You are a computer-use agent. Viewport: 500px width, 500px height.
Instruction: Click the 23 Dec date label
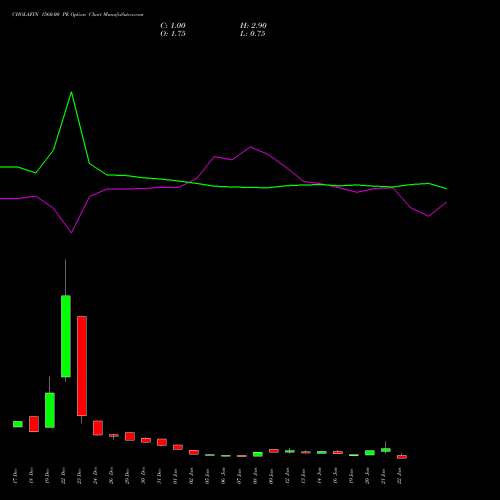pyautogui.click(x=79, y=476)
